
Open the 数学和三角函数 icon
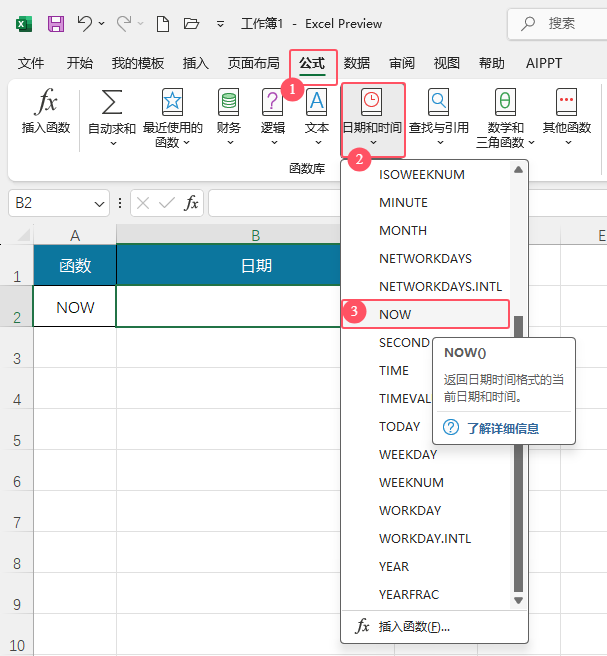coord(505,102)
